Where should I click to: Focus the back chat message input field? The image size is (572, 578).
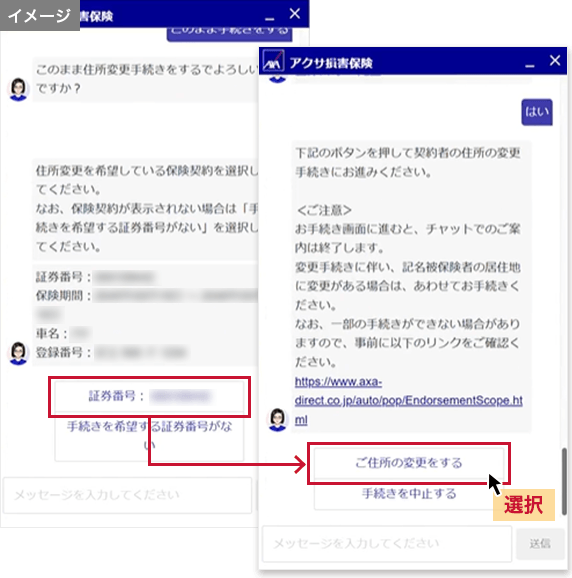coord(128,495)
